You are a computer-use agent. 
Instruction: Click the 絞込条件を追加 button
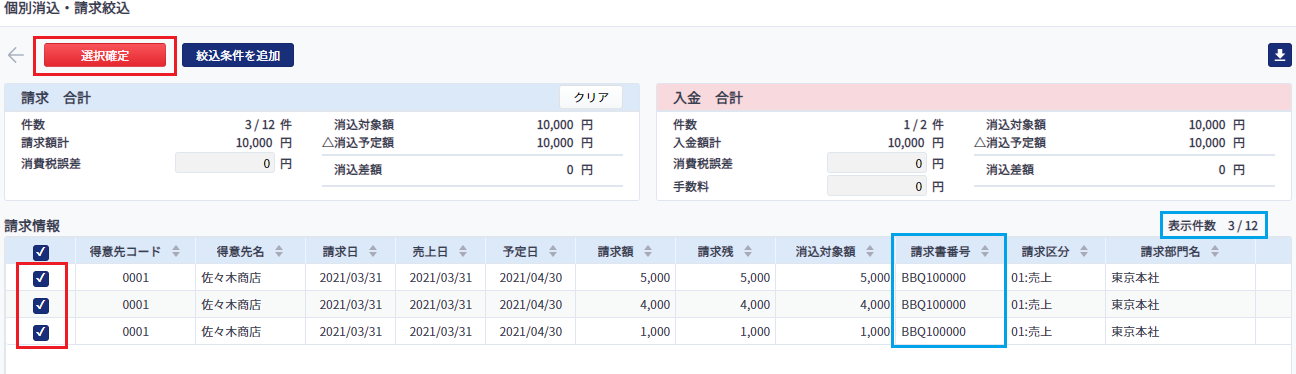coord(238,55)
